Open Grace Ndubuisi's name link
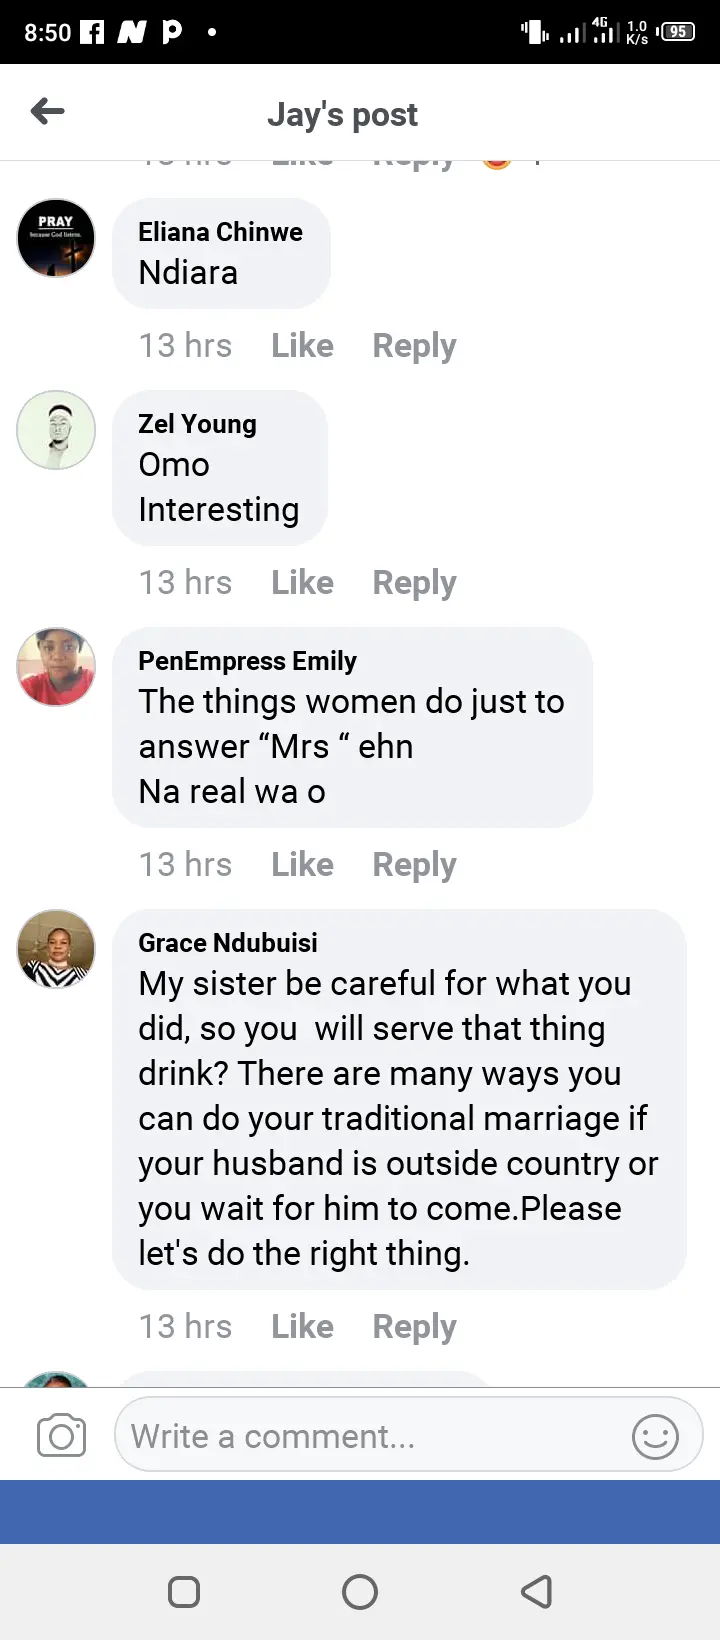The height and width of the screenshot is (1640, 720). click(228, 943)
